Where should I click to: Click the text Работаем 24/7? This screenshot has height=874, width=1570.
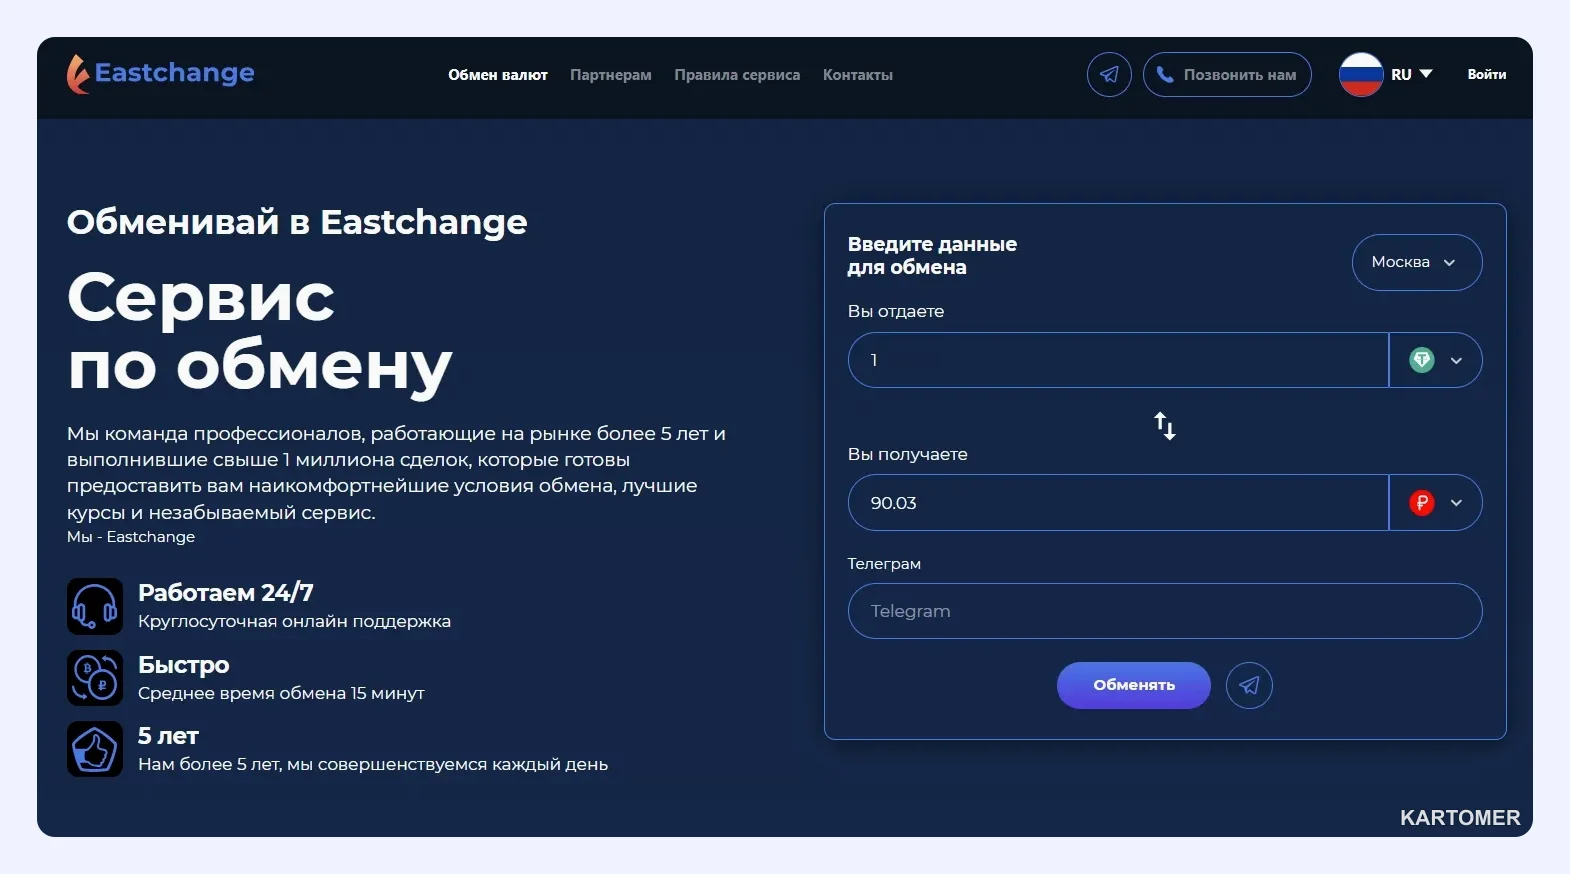(x=226, y=593)
